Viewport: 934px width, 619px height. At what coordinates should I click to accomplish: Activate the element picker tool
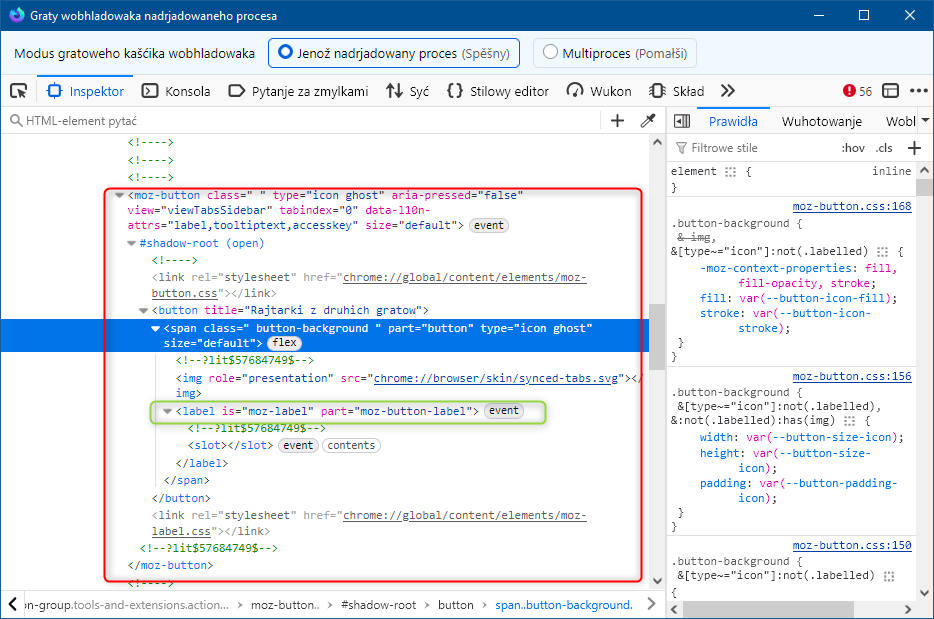18,91
